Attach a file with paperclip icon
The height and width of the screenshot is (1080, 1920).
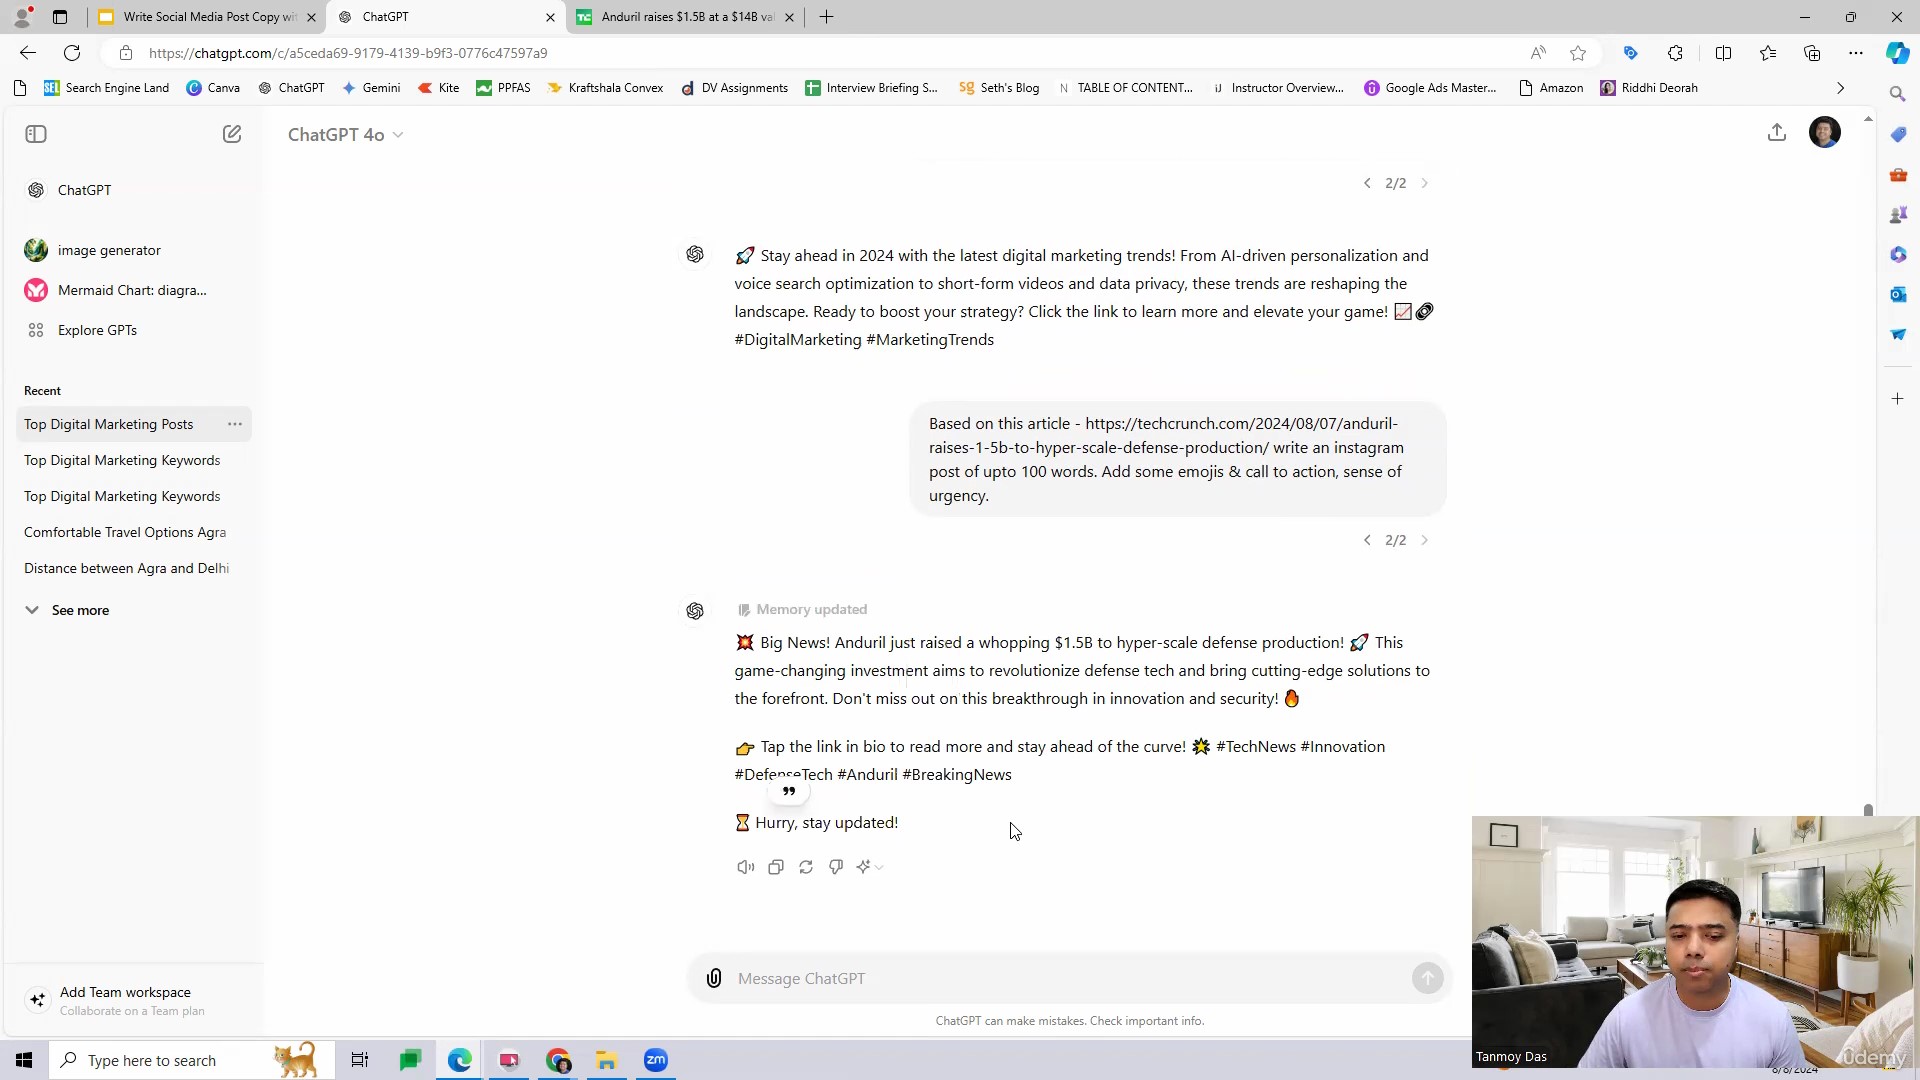[x=714, y=978]
